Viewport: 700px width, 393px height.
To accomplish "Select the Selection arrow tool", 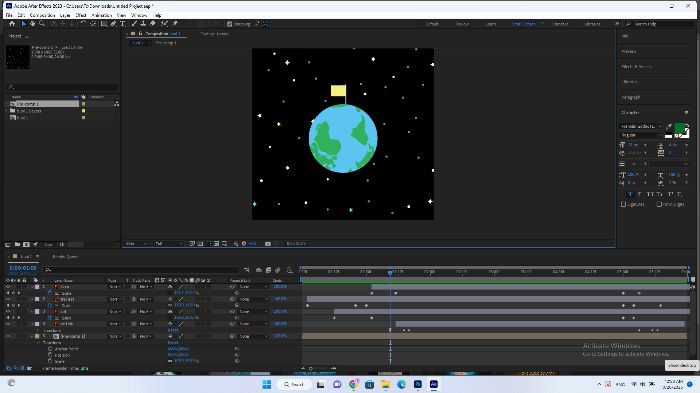I will [24, 24].
